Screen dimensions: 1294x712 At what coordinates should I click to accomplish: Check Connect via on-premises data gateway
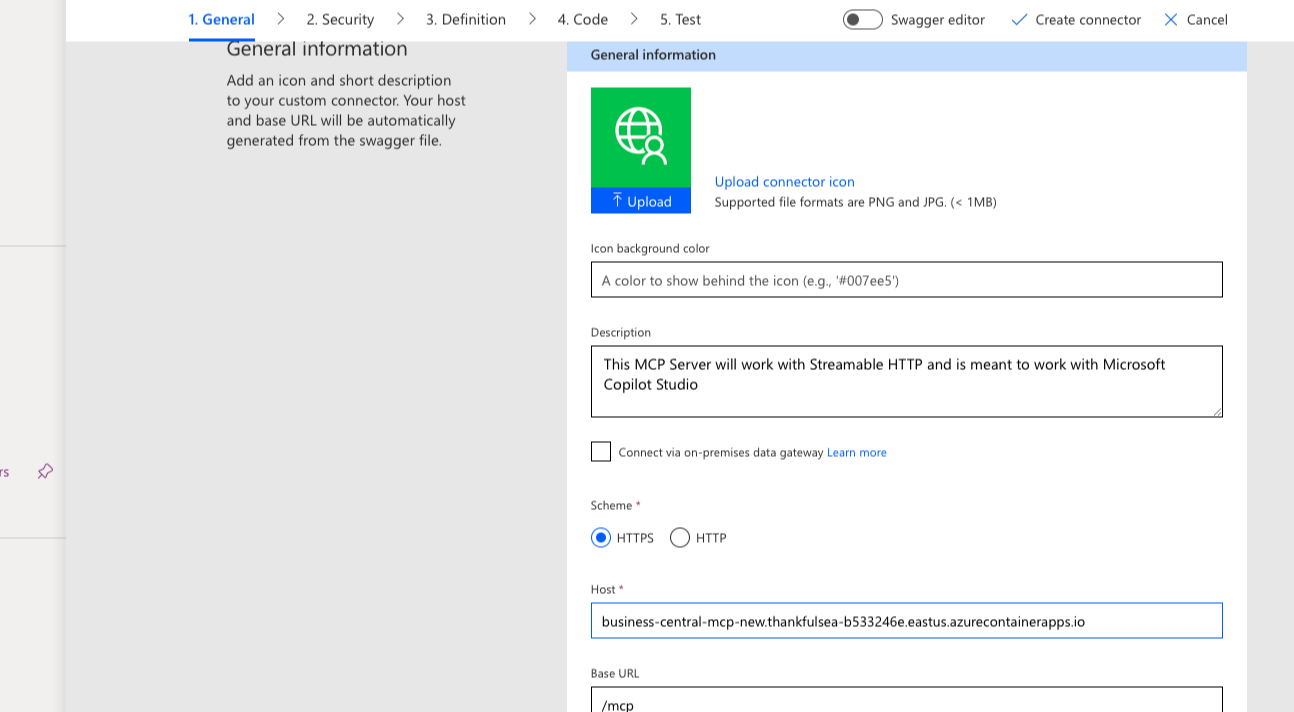[600, 451]
